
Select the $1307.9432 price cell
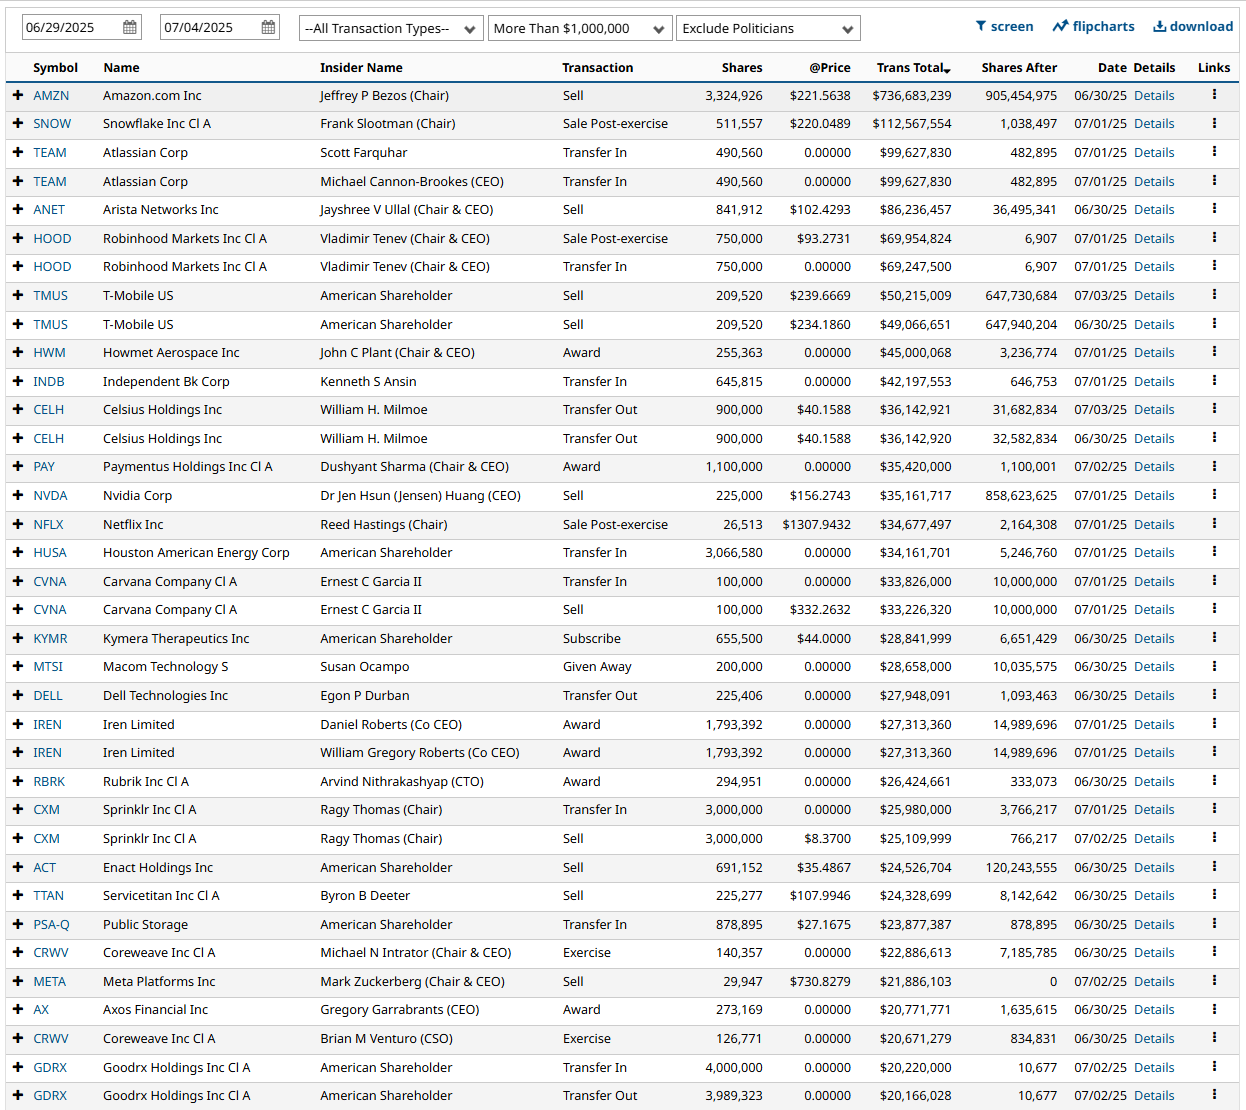pos(817,525)
